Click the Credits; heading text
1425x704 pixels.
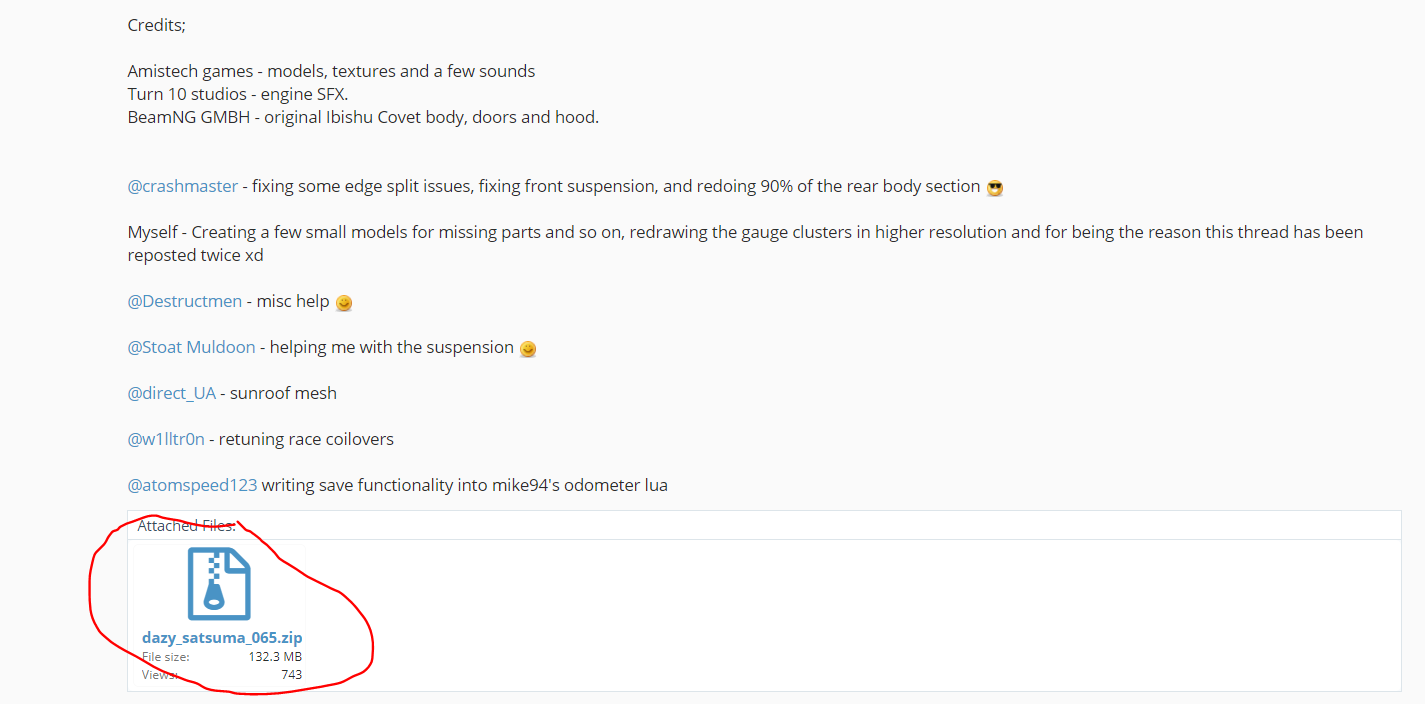coord(157,26)
